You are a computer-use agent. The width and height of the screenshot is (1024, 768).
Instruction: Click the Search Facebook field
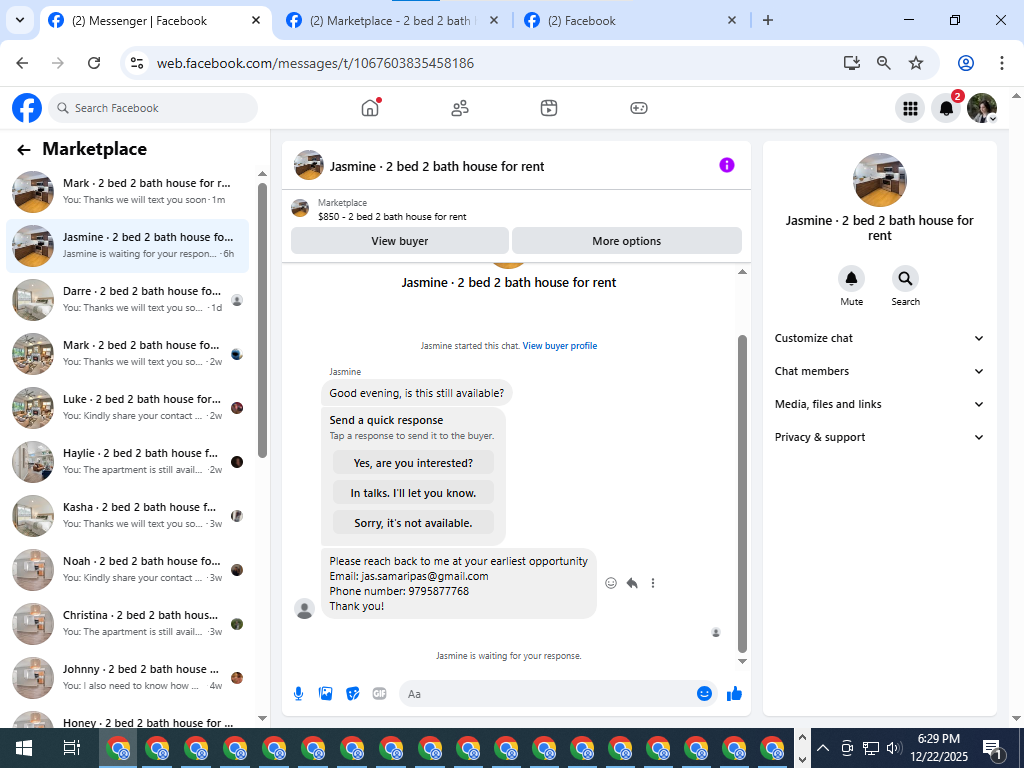pyautogui.click(x=153, y=108)
